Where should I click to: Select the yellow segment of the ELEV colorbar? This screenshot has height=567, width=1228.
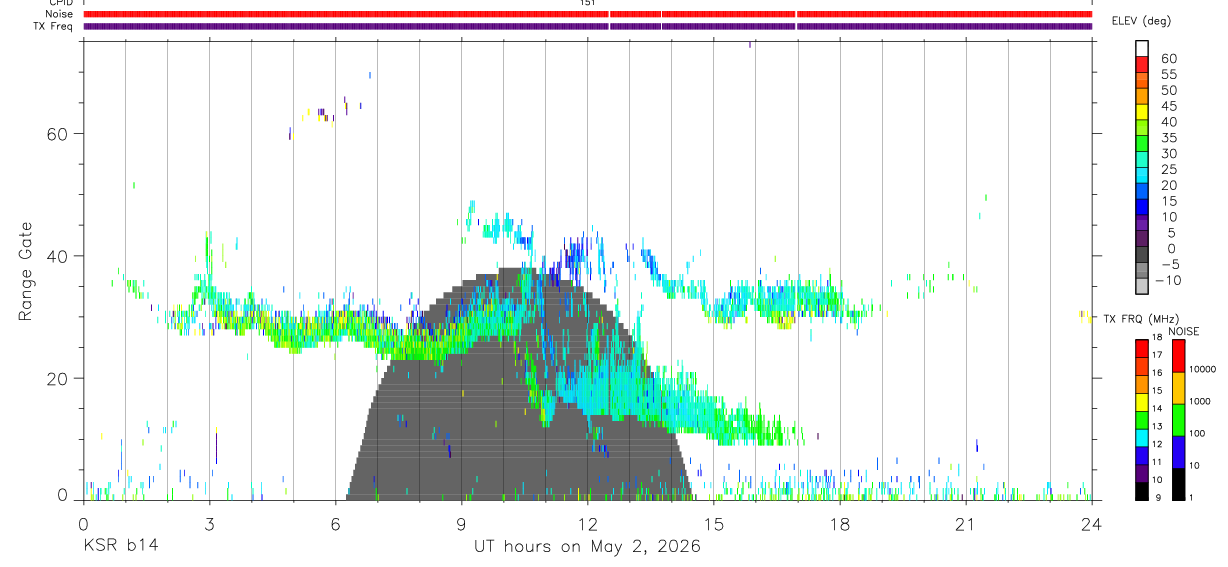coord(1142,110)
